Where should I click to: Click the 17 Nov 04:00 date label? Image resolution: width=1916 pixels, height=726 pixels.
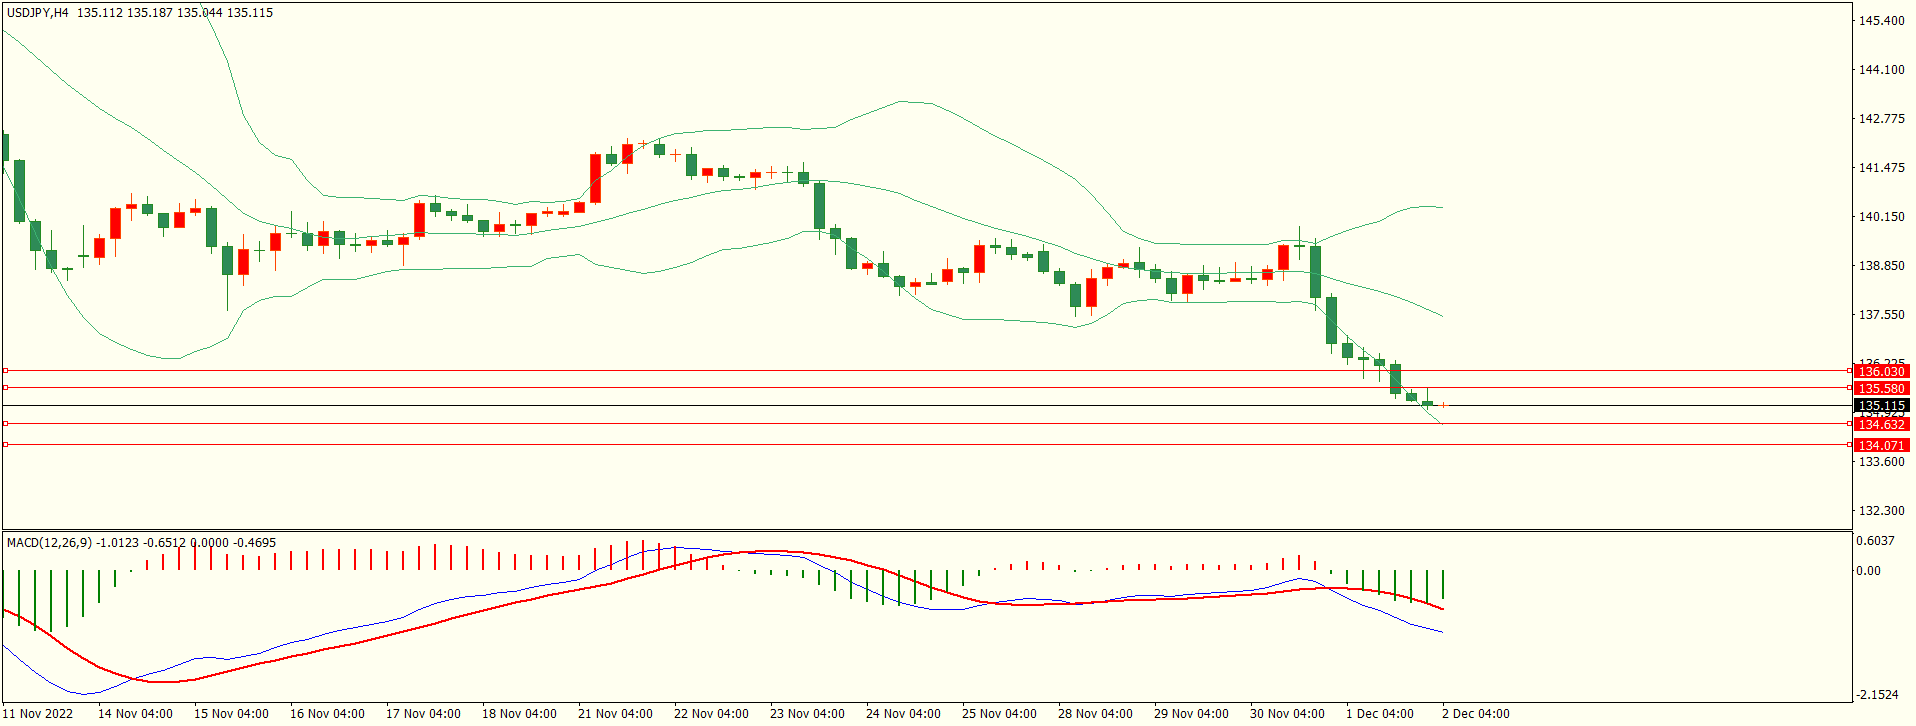click(x=423, y=714)
